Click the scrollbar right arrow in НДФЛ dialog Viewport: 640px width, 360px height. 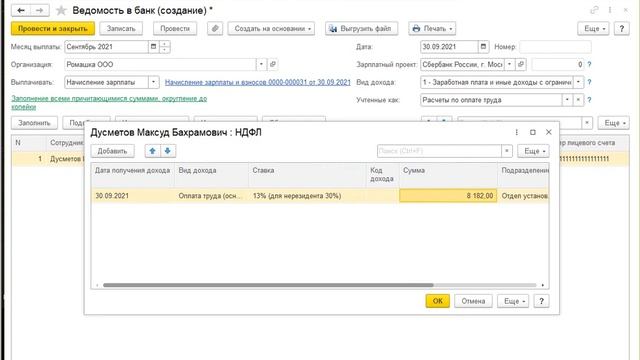pos(542,285)
